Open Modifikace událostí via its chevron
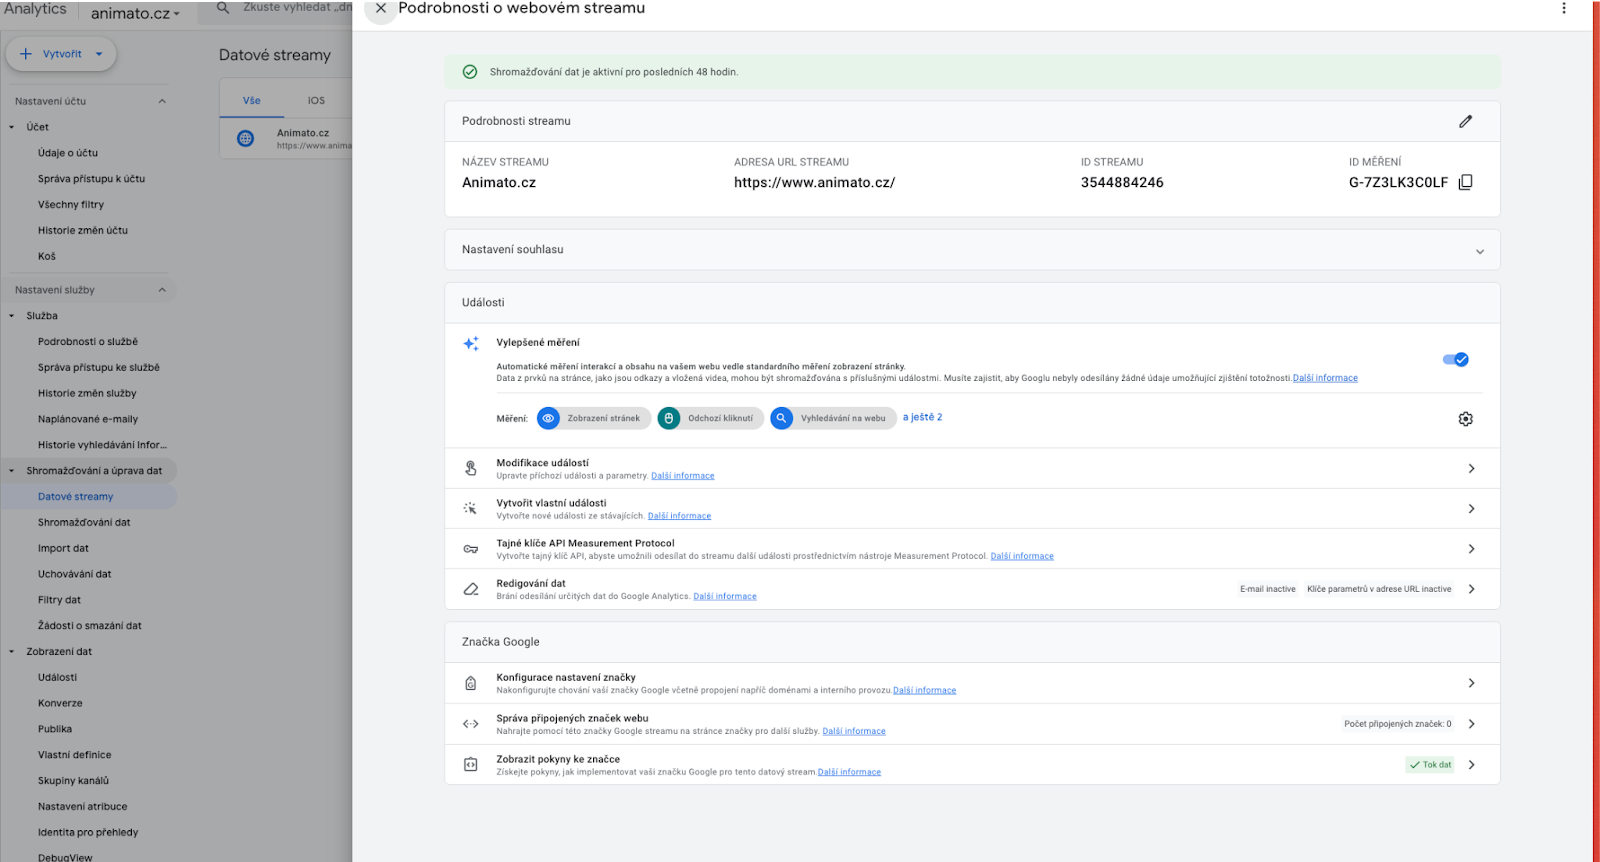This screenshot has width=1600, height=862. point(1471,468)
